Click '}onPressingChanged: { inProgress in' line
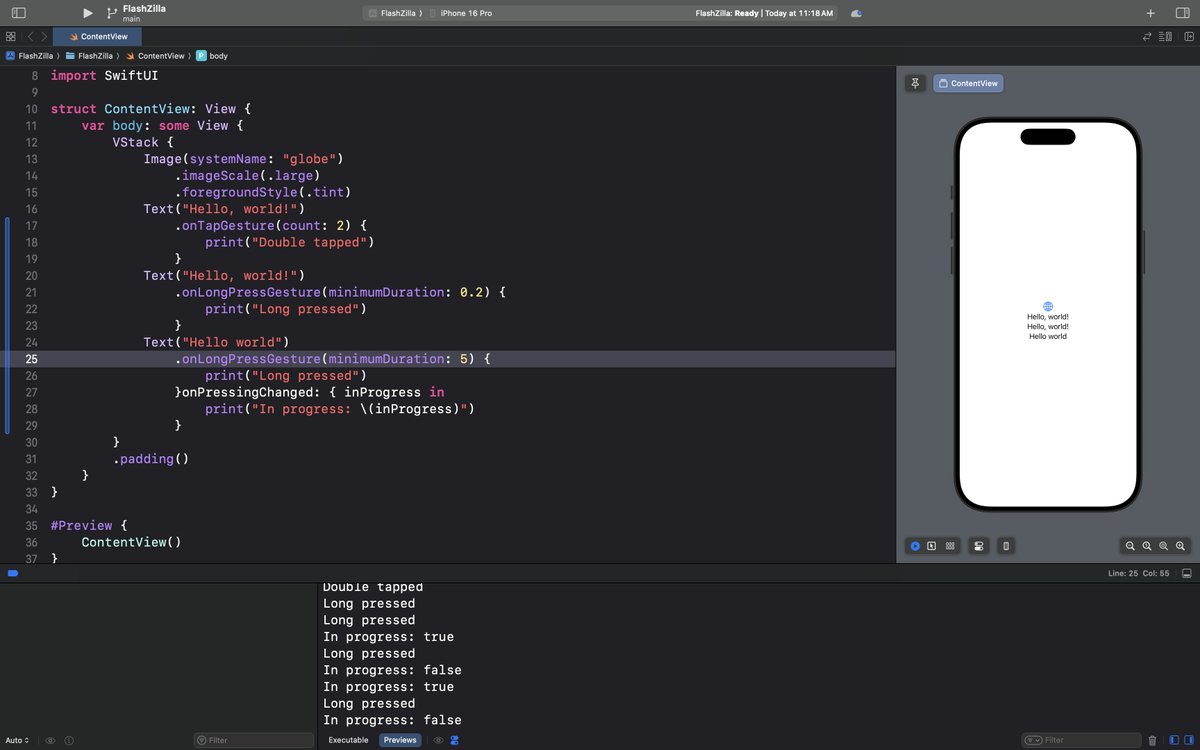The image size is (1200, 750). click(310, 392)
